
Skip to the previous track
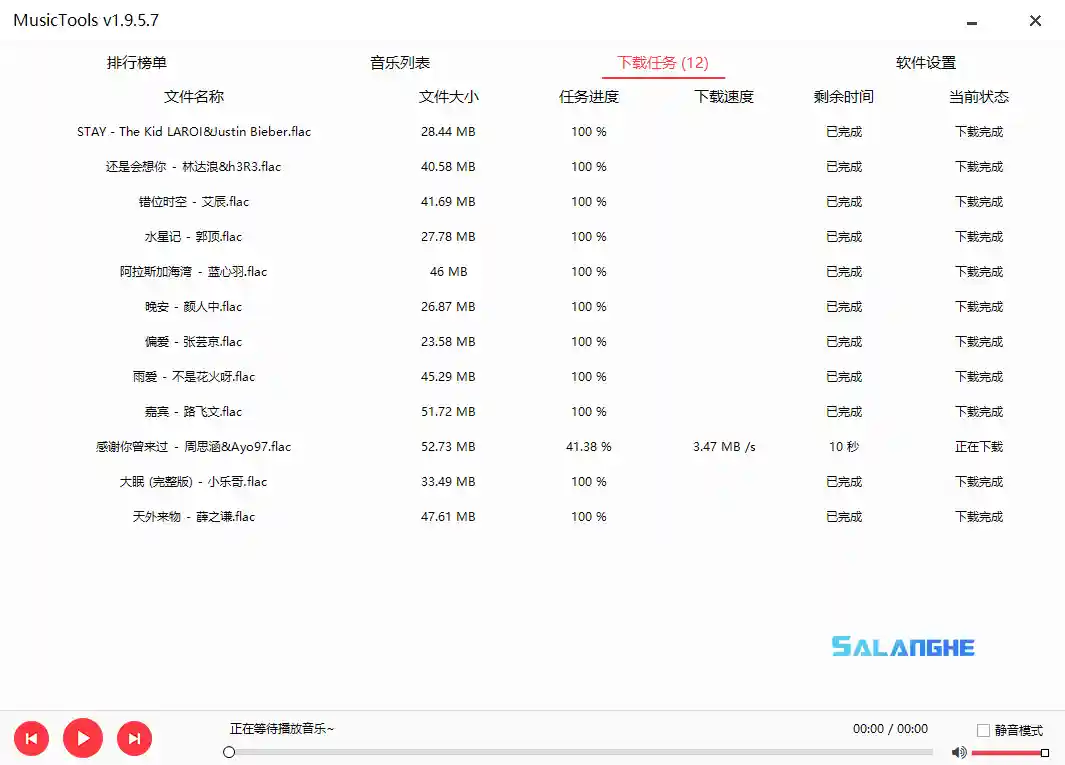tap(31, 738)
